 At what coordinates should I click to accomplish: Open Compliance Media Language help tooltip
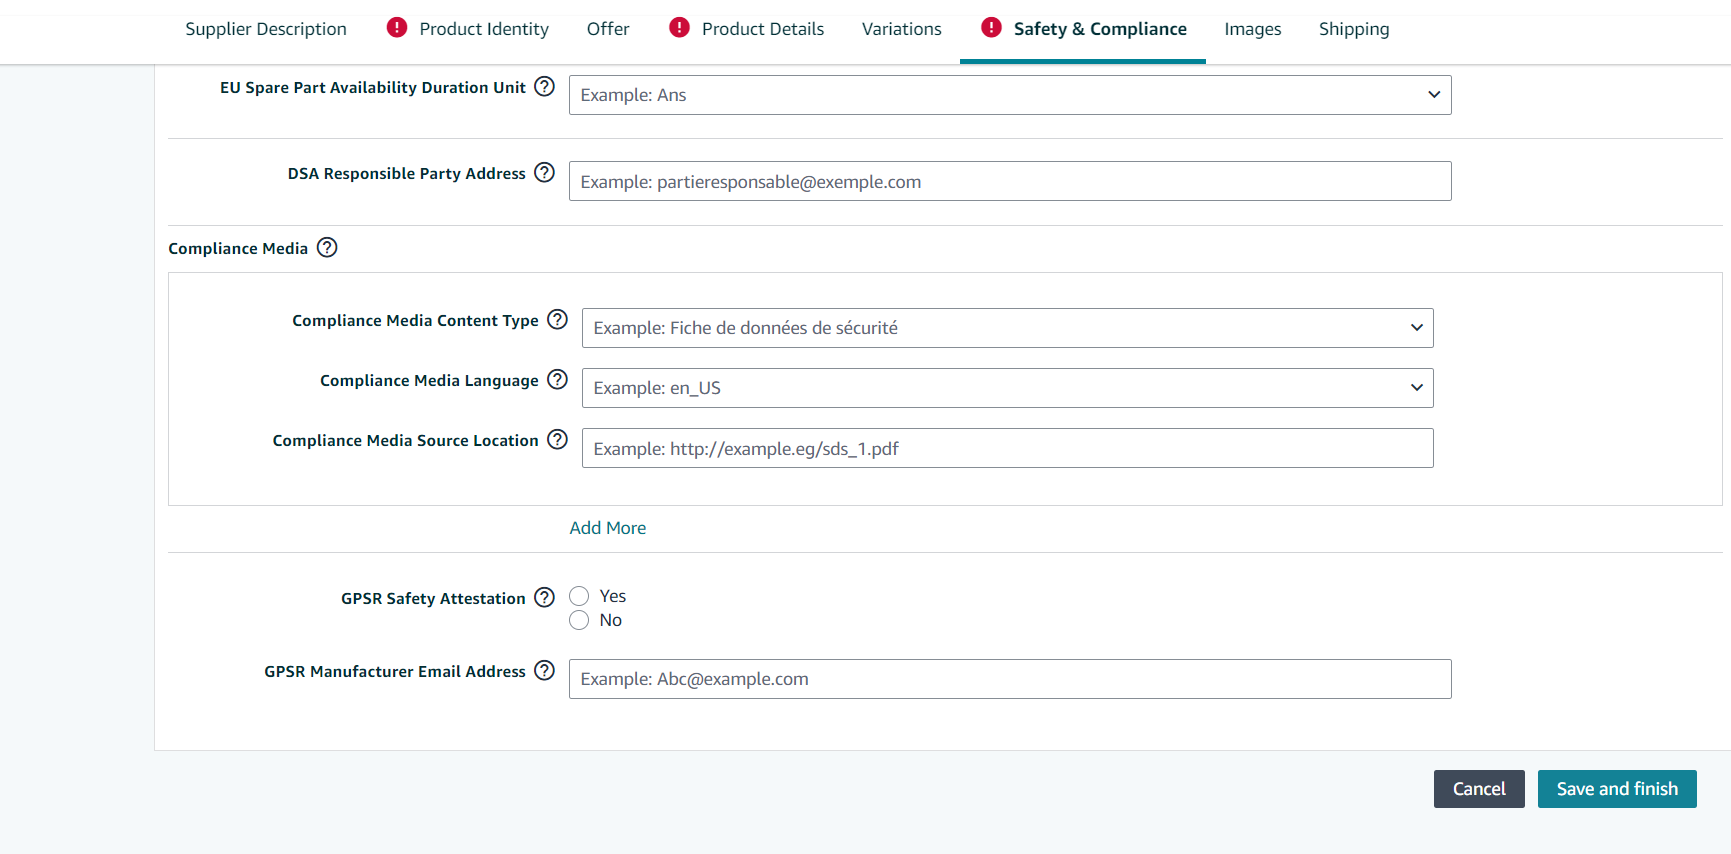(557, 380)
